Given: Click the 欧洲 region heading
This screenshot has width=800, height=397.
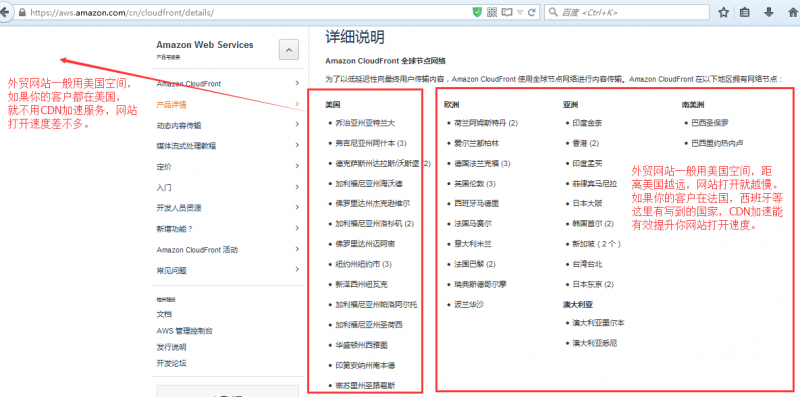Looking at the screenshot, I should 452,104.
